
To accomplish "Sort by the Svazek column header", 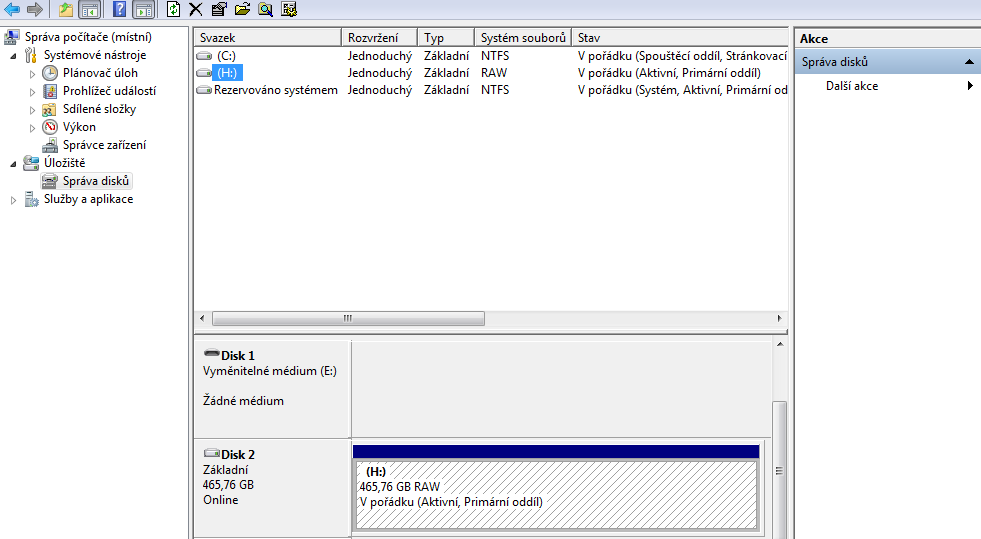I will 268,38.
